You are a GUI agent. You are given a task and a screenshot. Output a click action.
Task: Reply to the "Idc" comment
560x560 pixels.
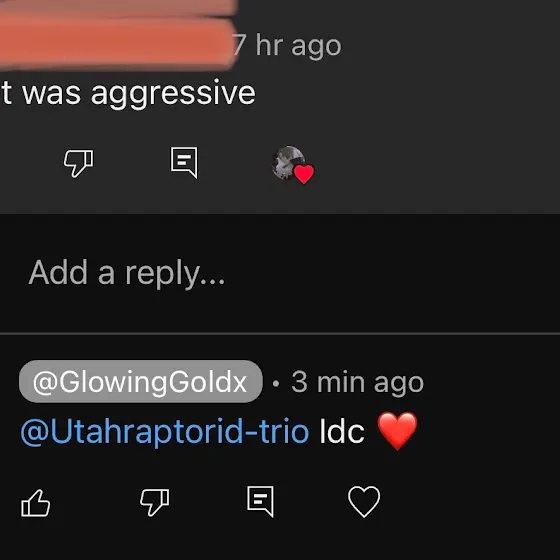pos(260,501)
